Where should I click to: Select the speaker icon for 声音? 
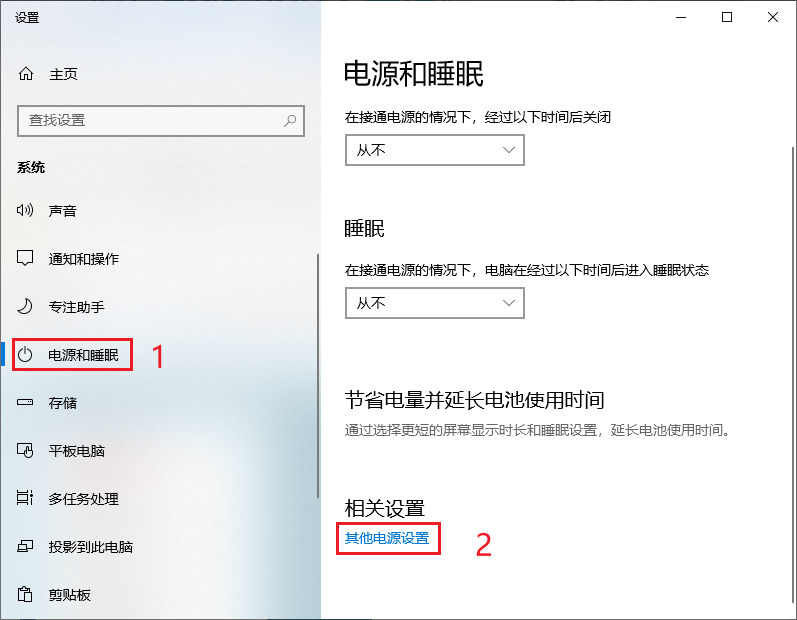click(x=25, y=210)
